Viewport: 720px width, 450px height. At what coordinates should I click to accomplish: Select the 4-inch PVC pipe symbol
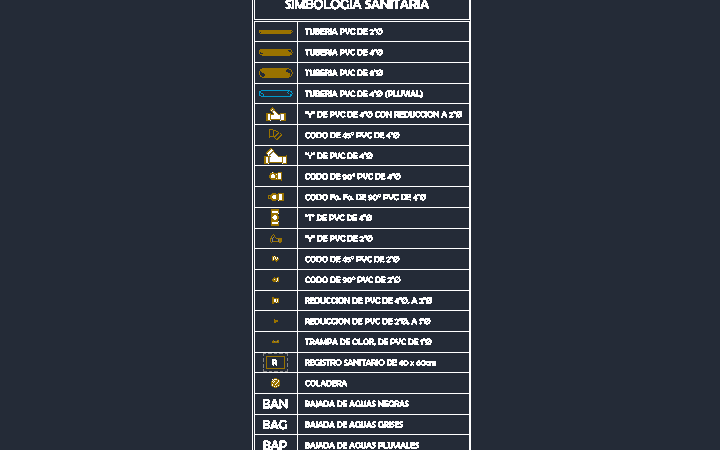click(276, 52)
